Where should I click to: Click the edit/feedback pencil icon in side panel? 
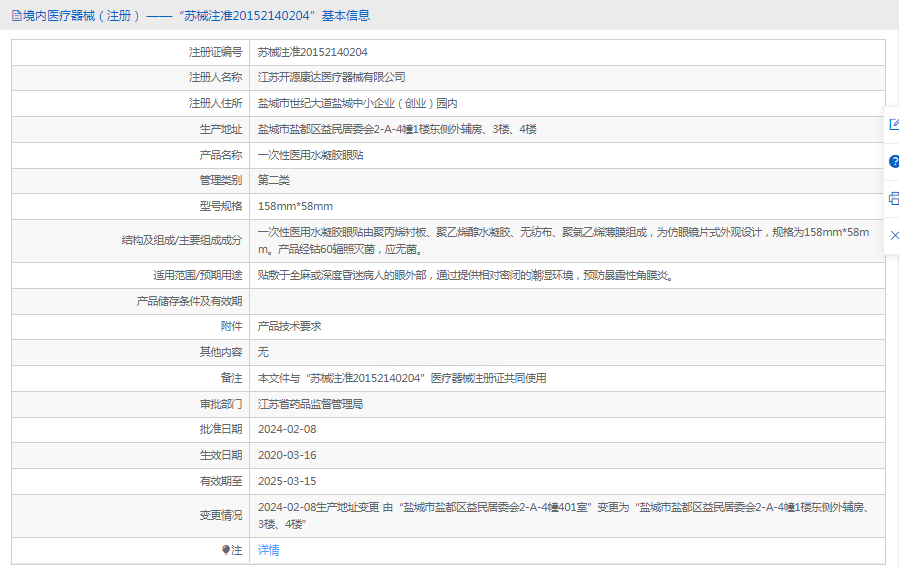pyautogui.click(x=893, y=124)
